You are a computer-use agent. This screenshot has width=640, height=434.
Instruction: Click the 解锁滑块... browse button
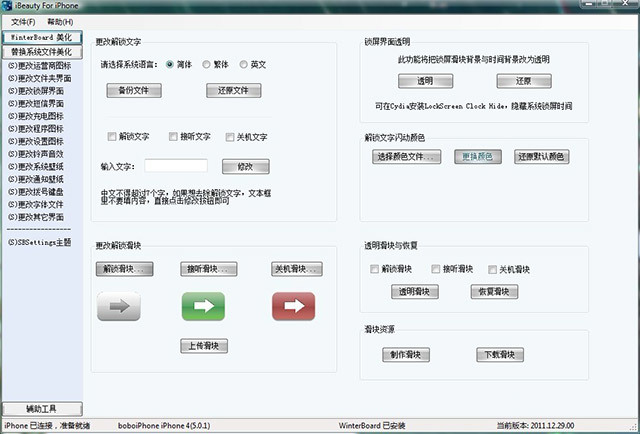pyautogui.click(x=124, y=269)
